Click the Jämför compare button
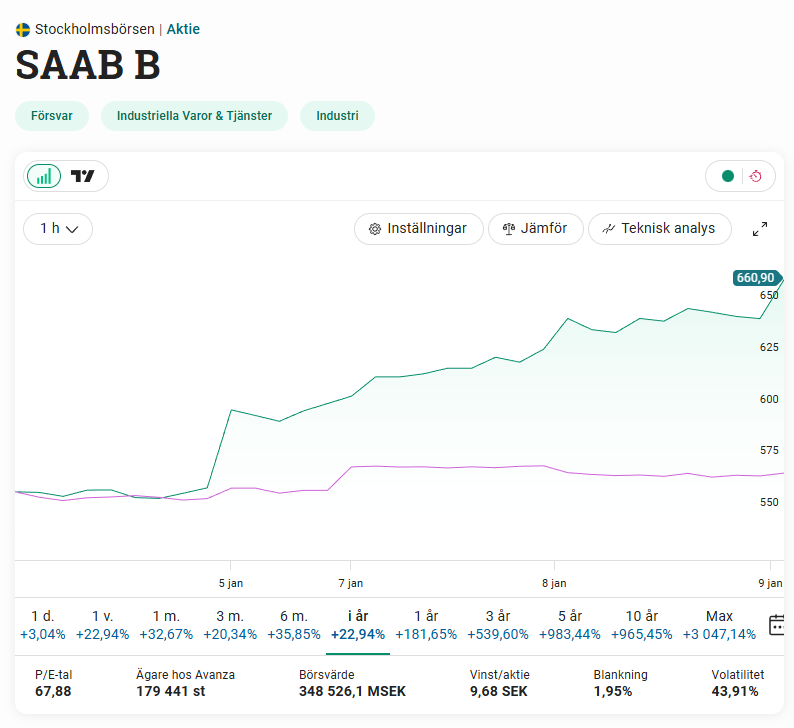This screenshot has width=794, height=728. point(535,229)
